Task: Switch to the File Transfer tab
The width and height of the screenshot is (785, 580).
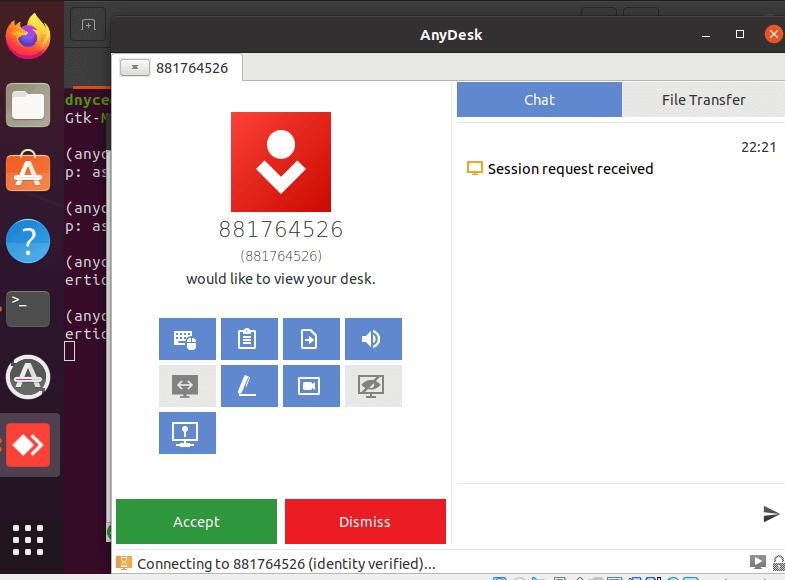Action: pos(703,100)
